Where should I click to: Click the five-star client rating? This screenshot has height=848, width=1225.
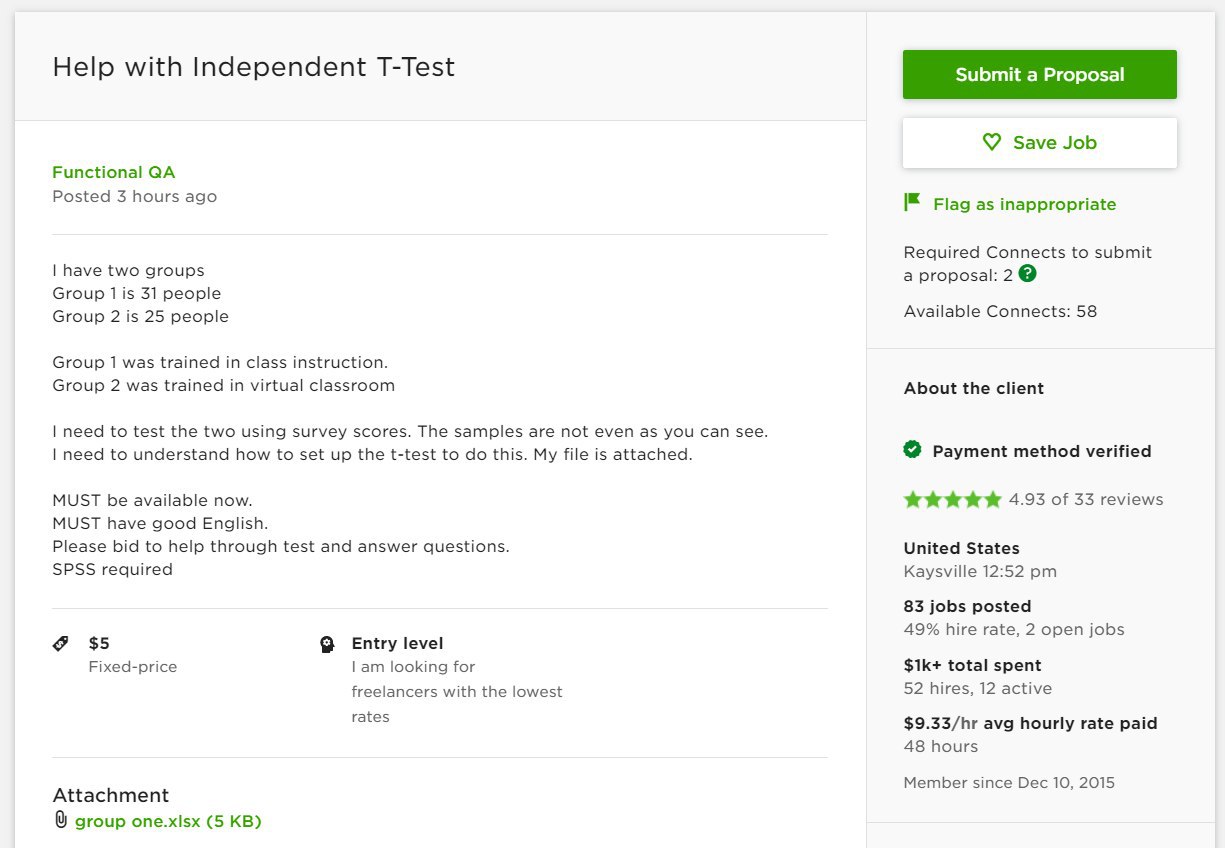point(952,499)
